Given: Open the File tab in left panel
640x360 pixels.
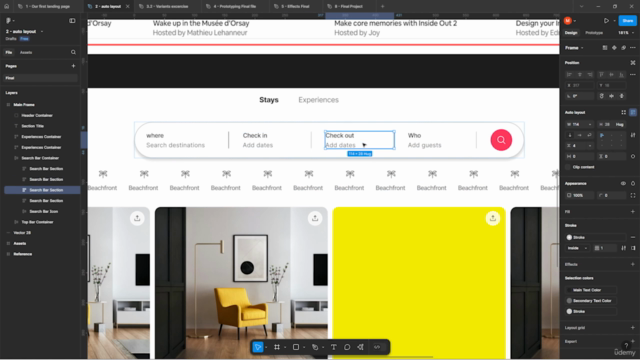Looking at the screenshot, I should 9,52.
